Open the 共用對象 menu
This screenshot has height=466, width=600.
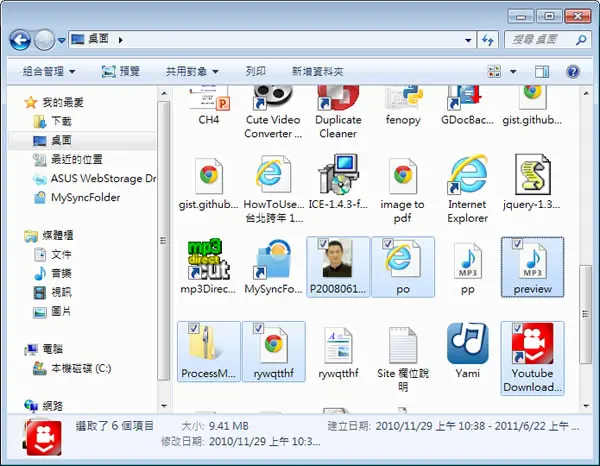coord(192,72)
